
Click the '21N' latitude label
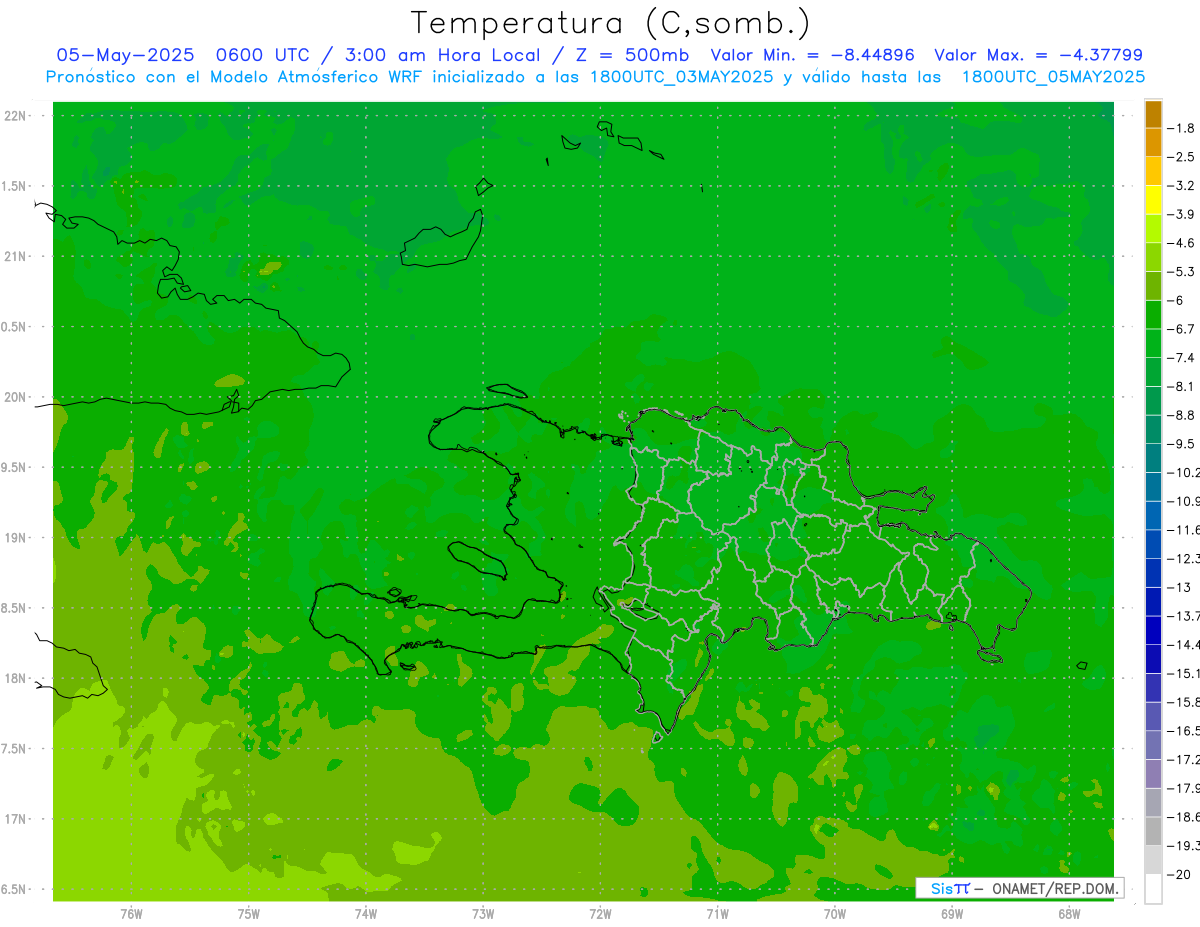point(15,257)
